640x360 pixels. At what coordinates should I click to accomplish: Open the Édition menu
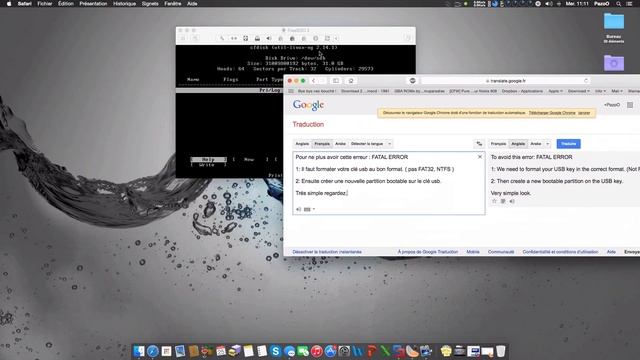[66, 4]
